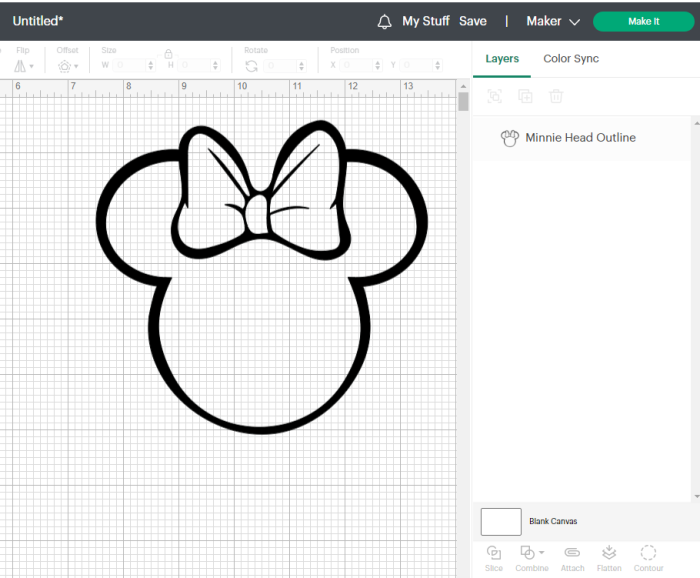The height and width of the screenshot is (578, 700).
Task: Switch to the Layers tab
Action: [x=502, y=58]
